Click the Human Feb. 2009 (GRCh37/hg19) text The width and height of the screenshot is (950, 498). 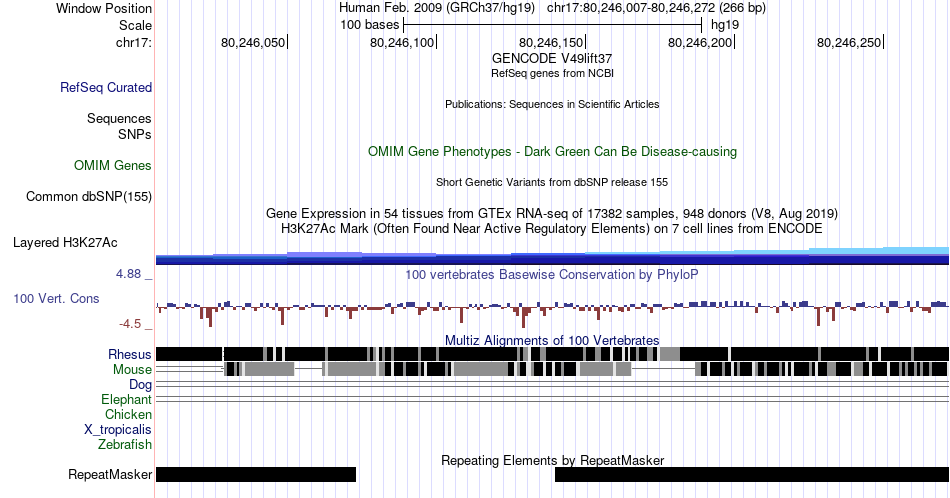pos(437,8)
